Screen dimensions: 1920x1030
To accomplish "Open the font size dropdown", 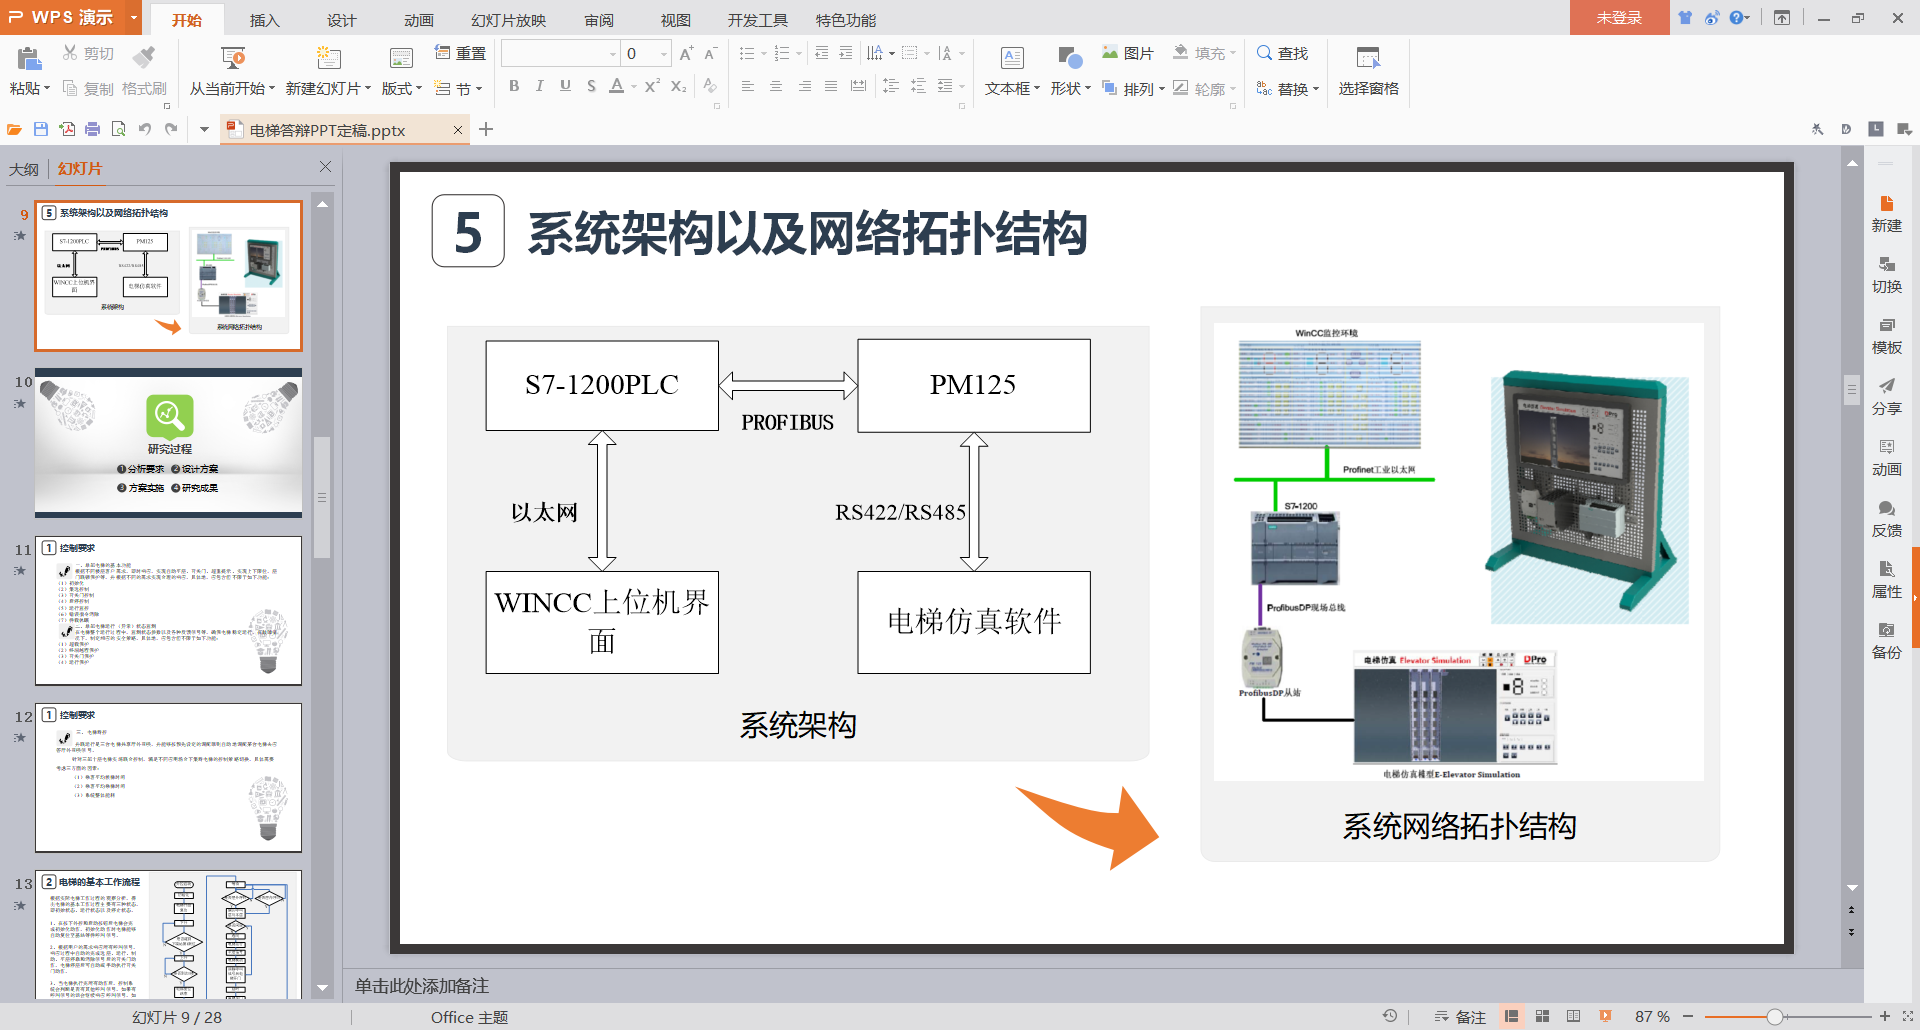I will point(664,54).
